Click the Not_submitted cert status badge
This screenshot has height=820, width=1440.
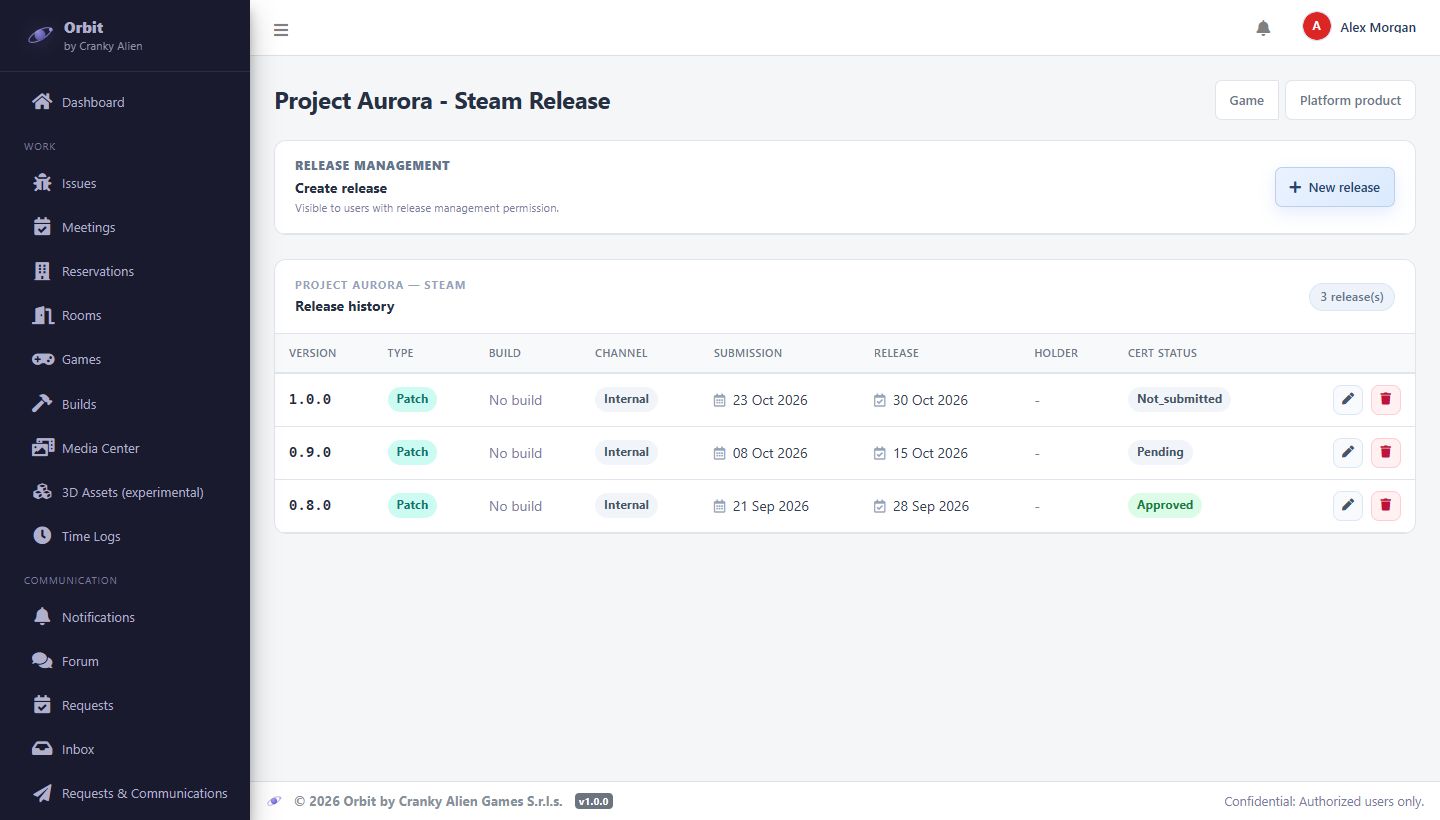point(1179,399)
